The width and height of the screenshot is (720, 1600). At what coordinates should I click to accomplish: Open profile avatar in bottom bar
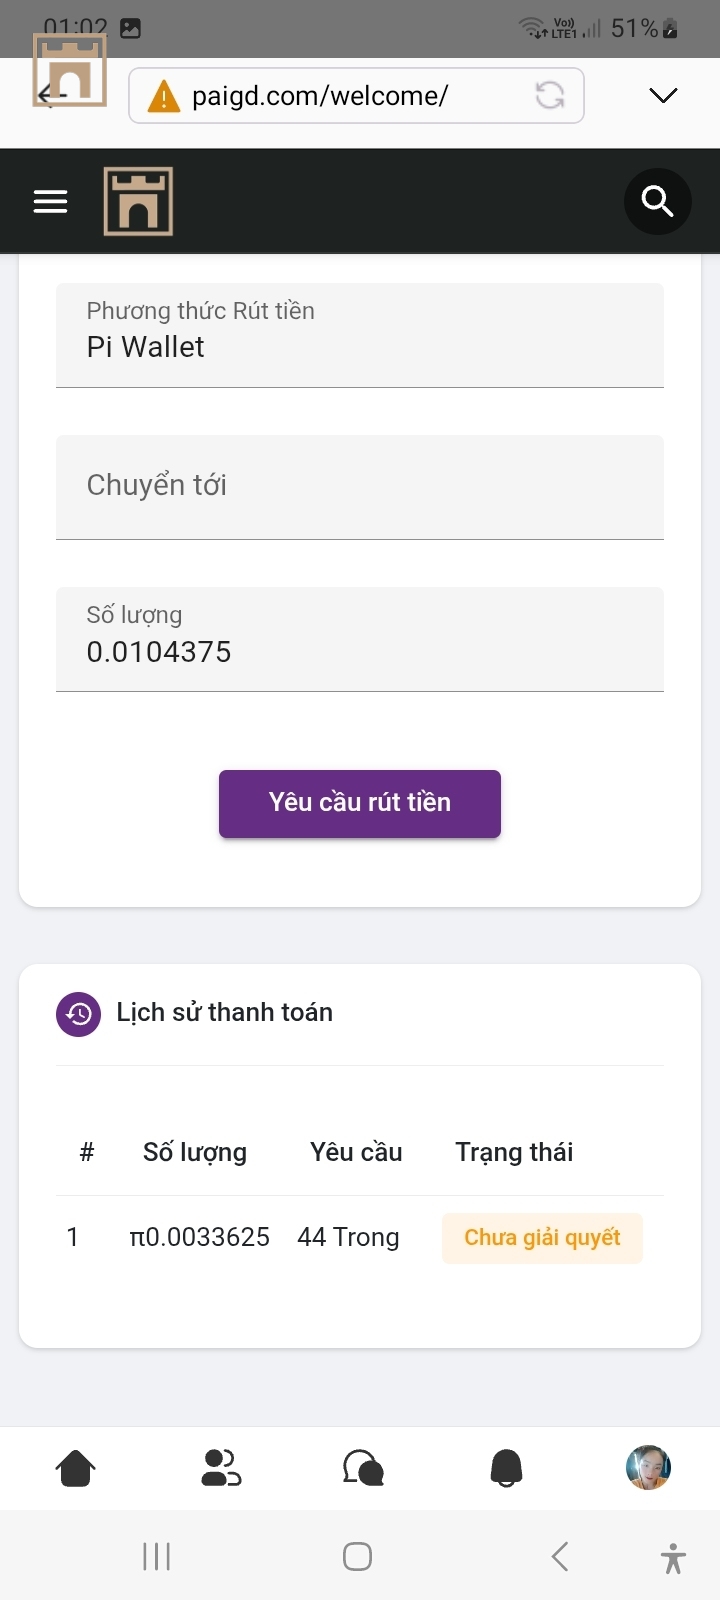[648, 1467]
